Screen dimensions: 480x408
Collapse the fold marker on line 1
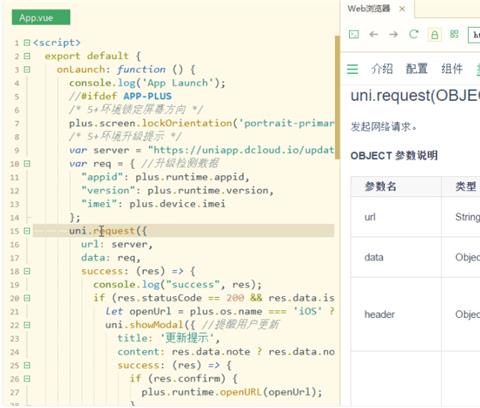(27, 43)
